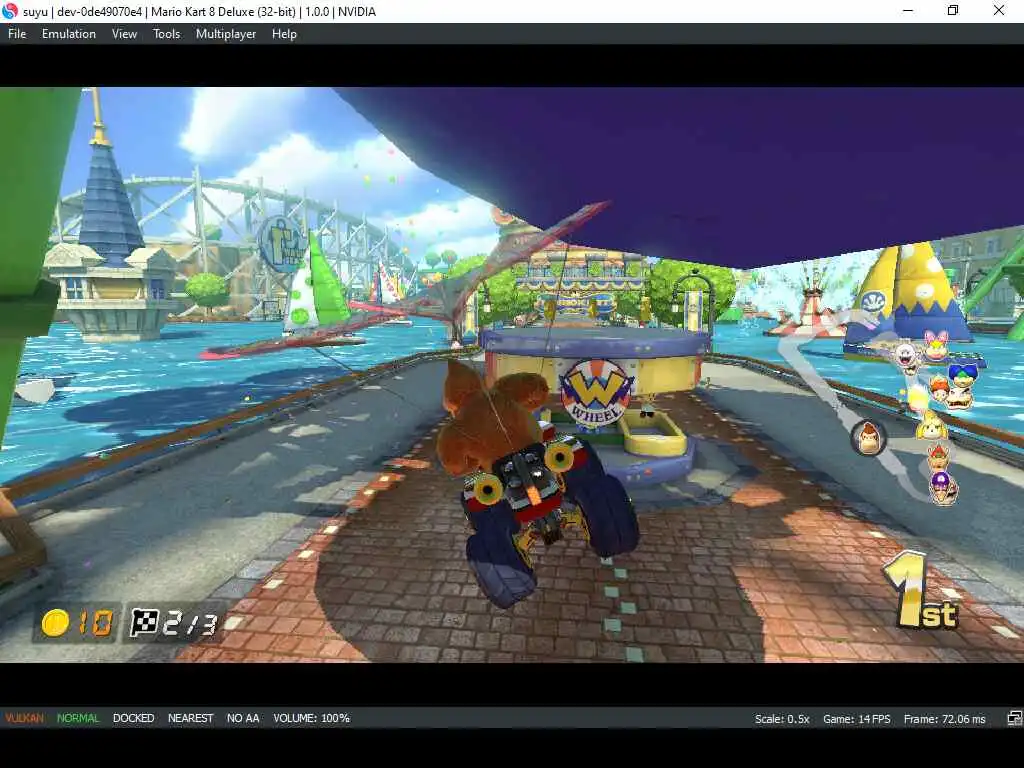Click the checkered lap flag icon
This screenshot has height=768, width=1024.
tap(144, 622)
